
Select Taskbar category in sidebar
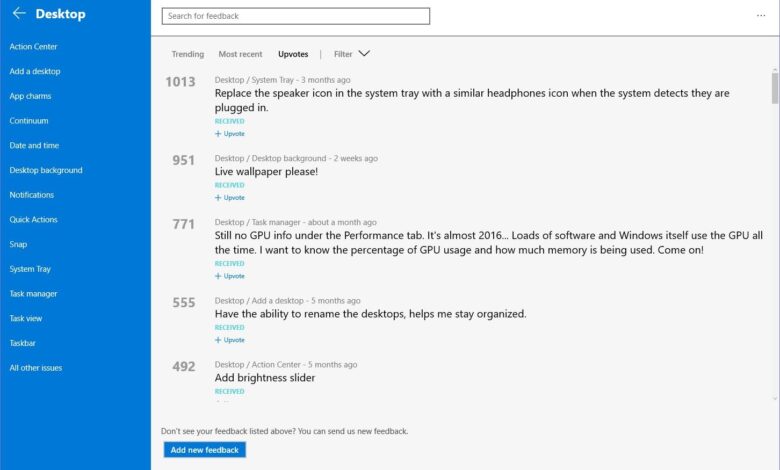(23, 343)
